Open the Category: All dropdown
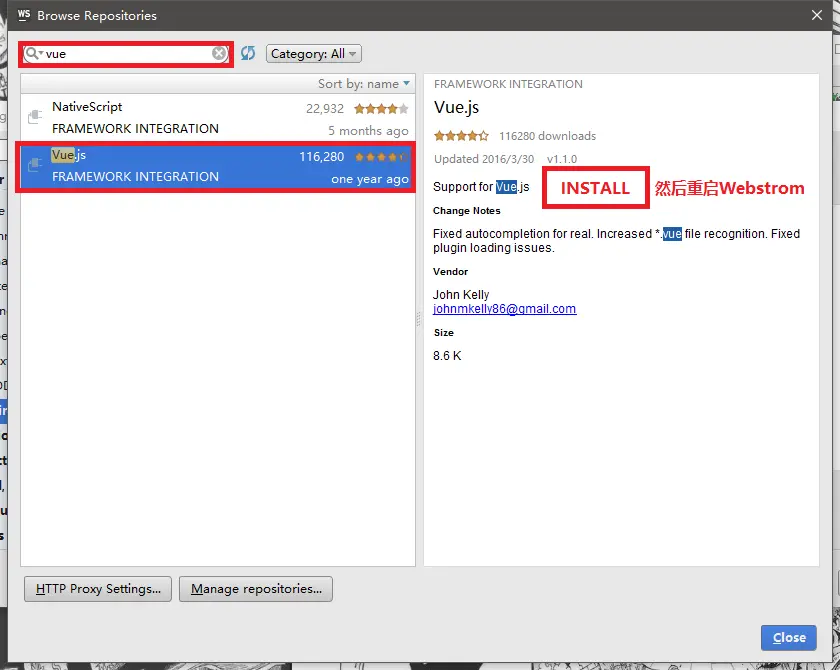The height and width of the screenshot is (670, 840). point(314,54)
